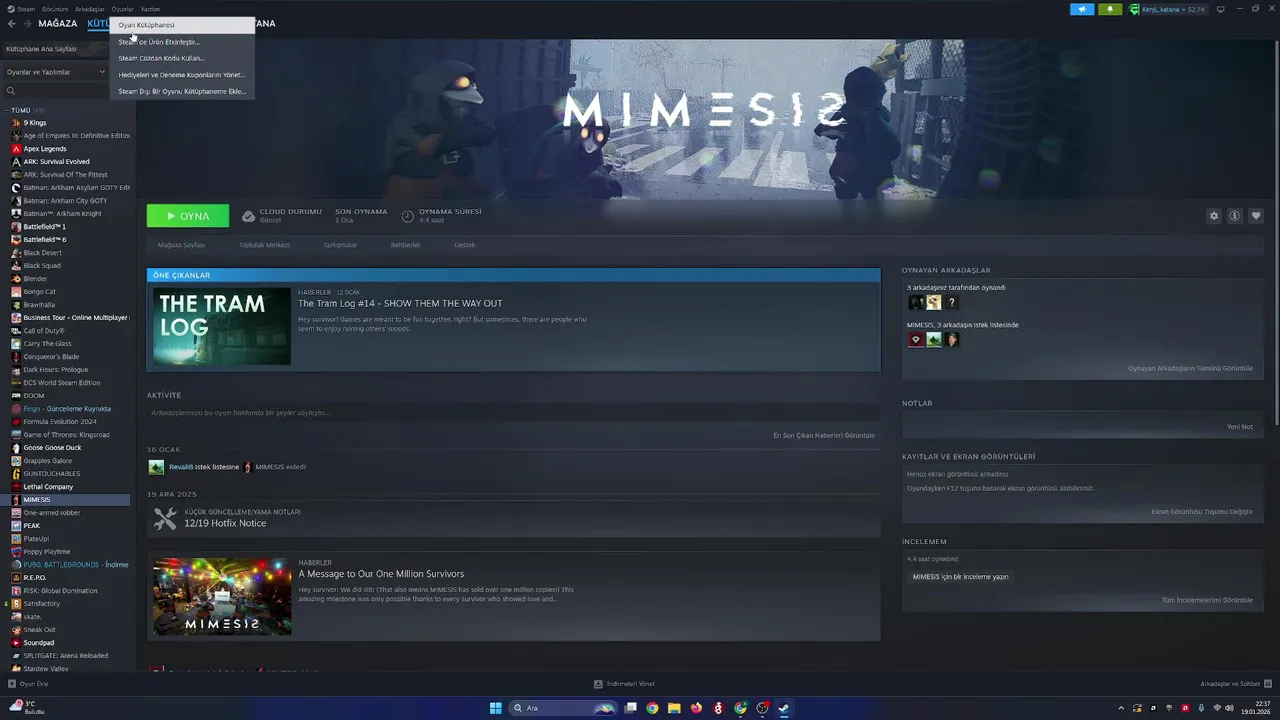
Task: Click Ekran Görüntüsü Tuşunu Değiştir link
Action: (x=1202, y=512)
